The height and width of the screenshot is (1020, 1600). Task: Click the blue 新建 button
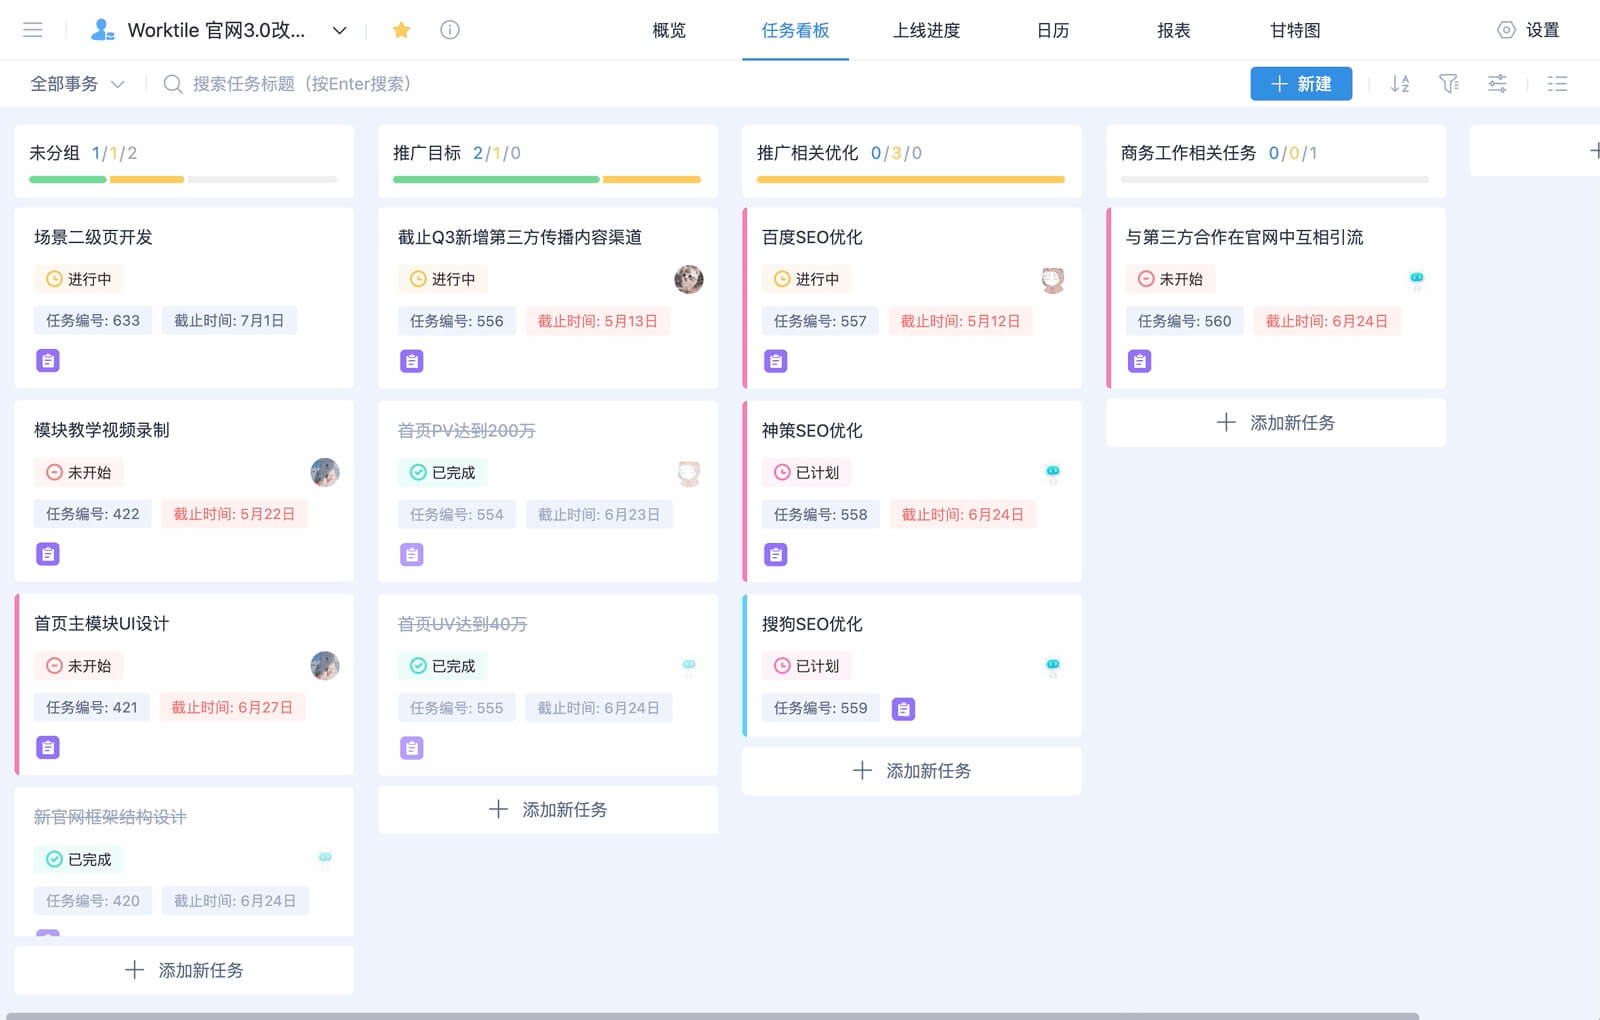coord(1300,84)
